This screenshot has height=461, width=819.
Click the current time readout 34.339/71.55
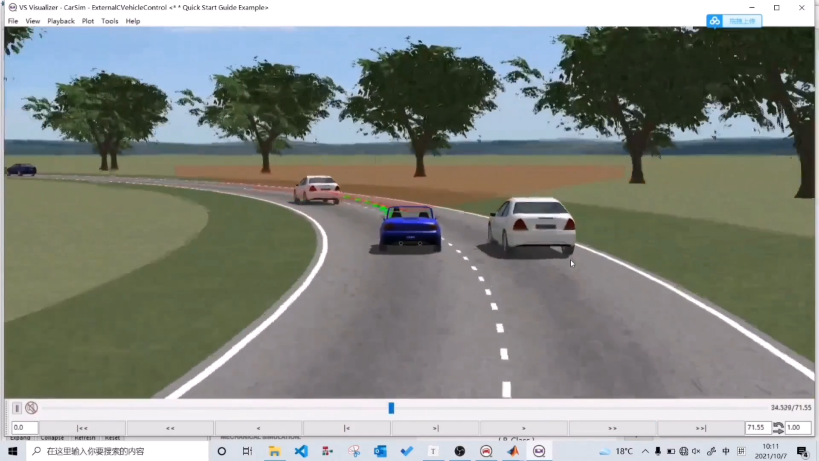[x=791, y=408]
